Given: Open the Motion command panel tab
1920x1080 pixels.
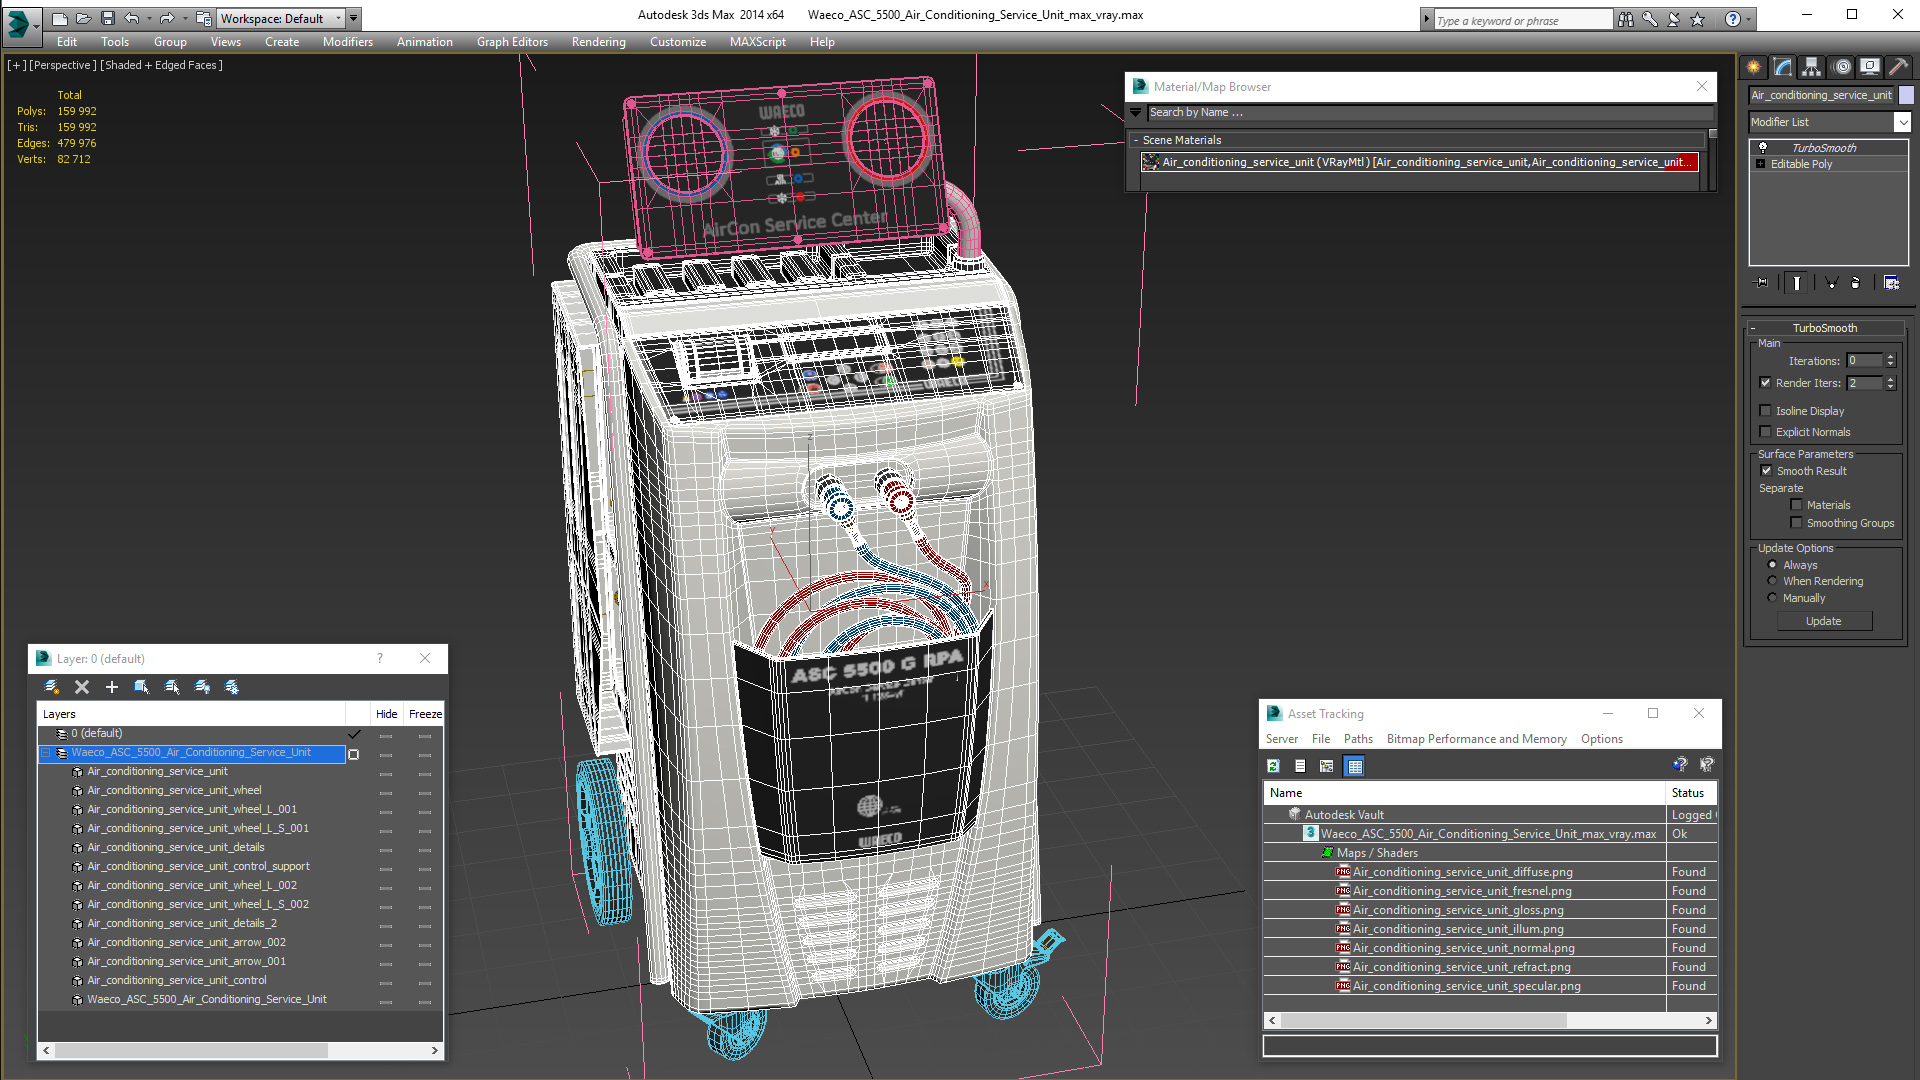Looking at the screenshot, I should point(1842,67).
